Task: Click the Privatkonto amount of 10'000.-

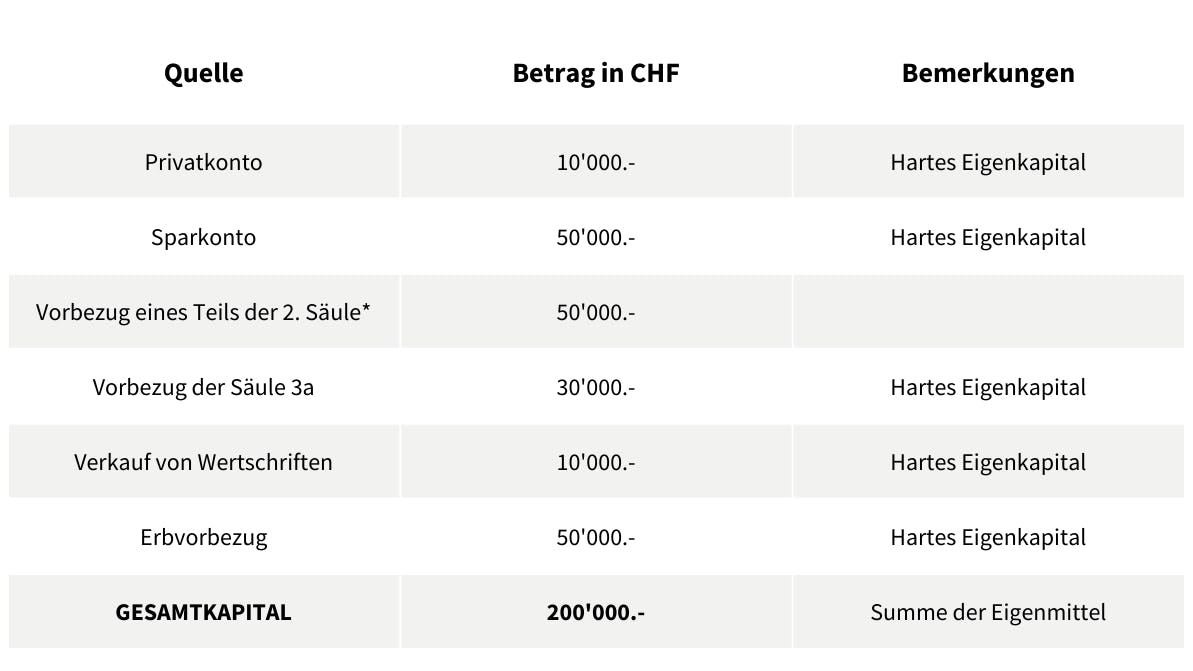Action: [595, 162]
